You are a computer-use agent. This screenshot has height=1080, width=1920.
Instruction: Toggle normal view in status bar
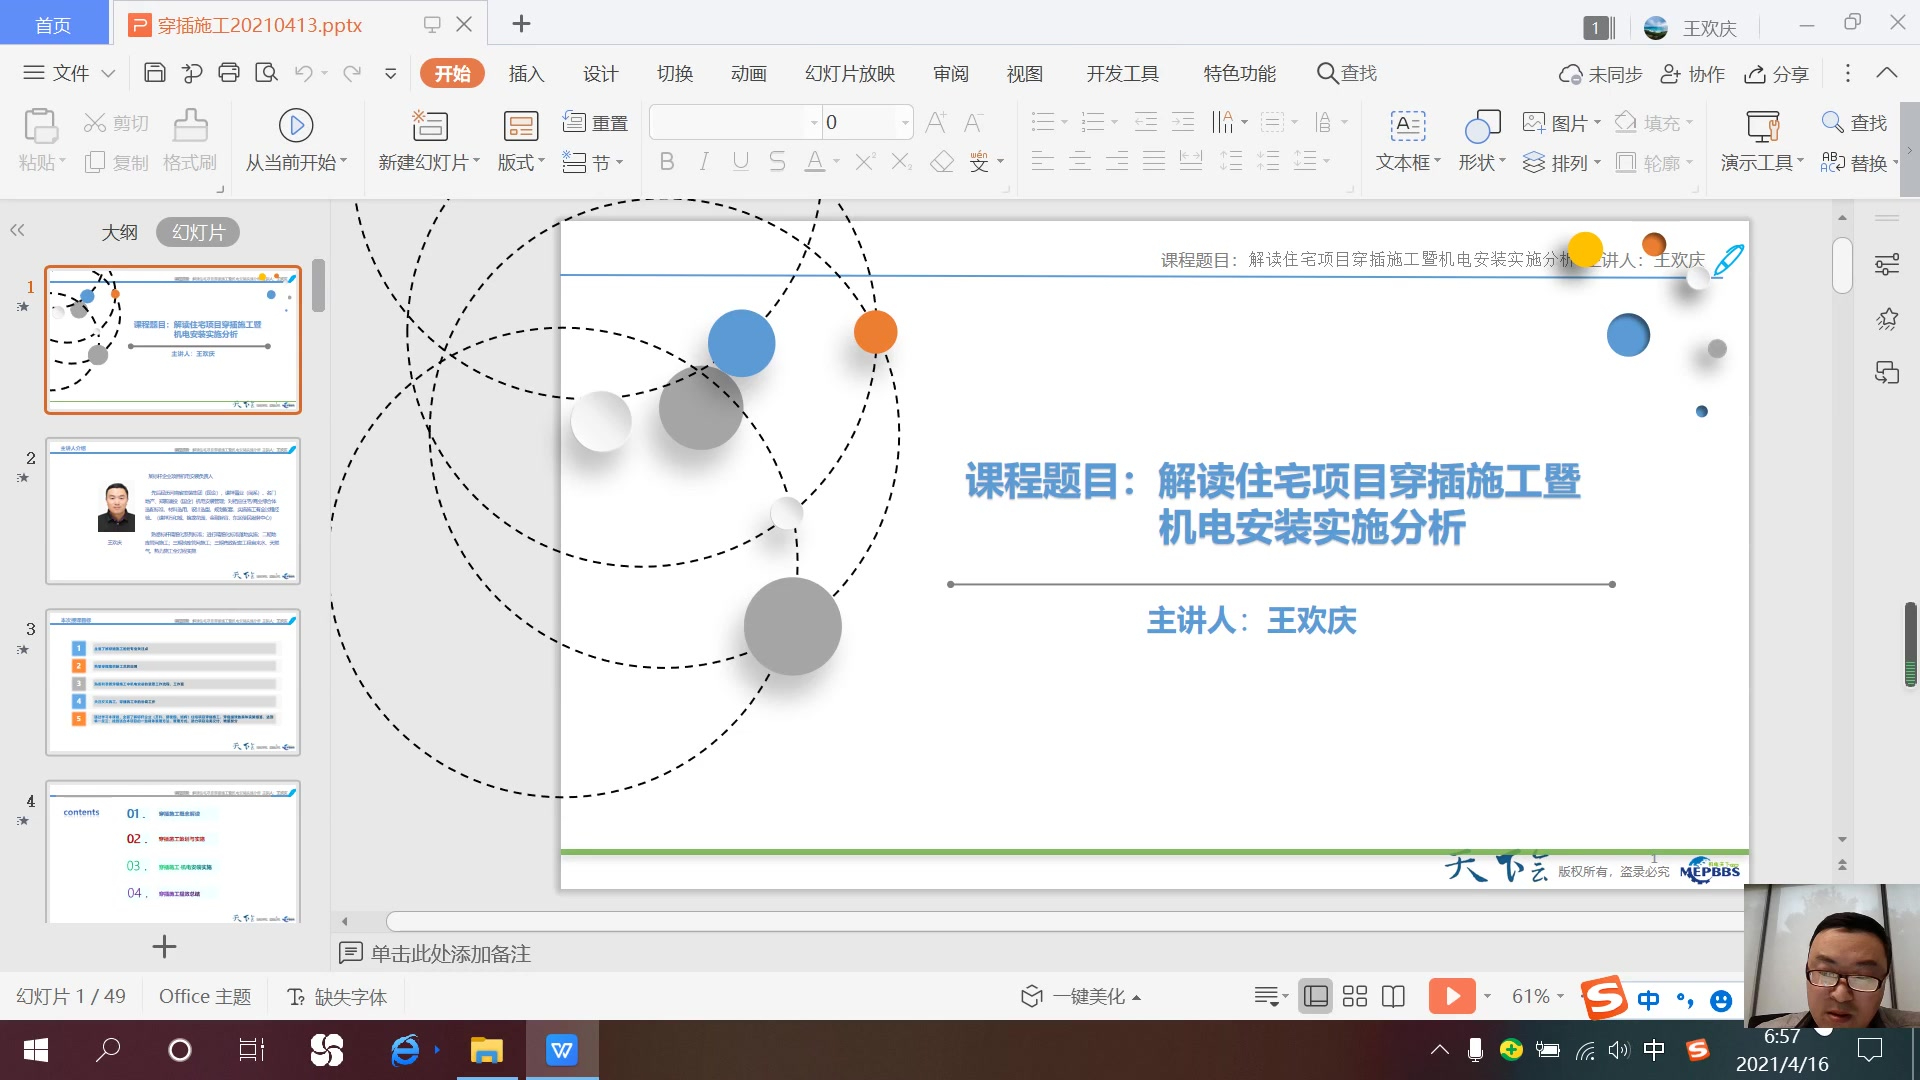click(1316, 996)
